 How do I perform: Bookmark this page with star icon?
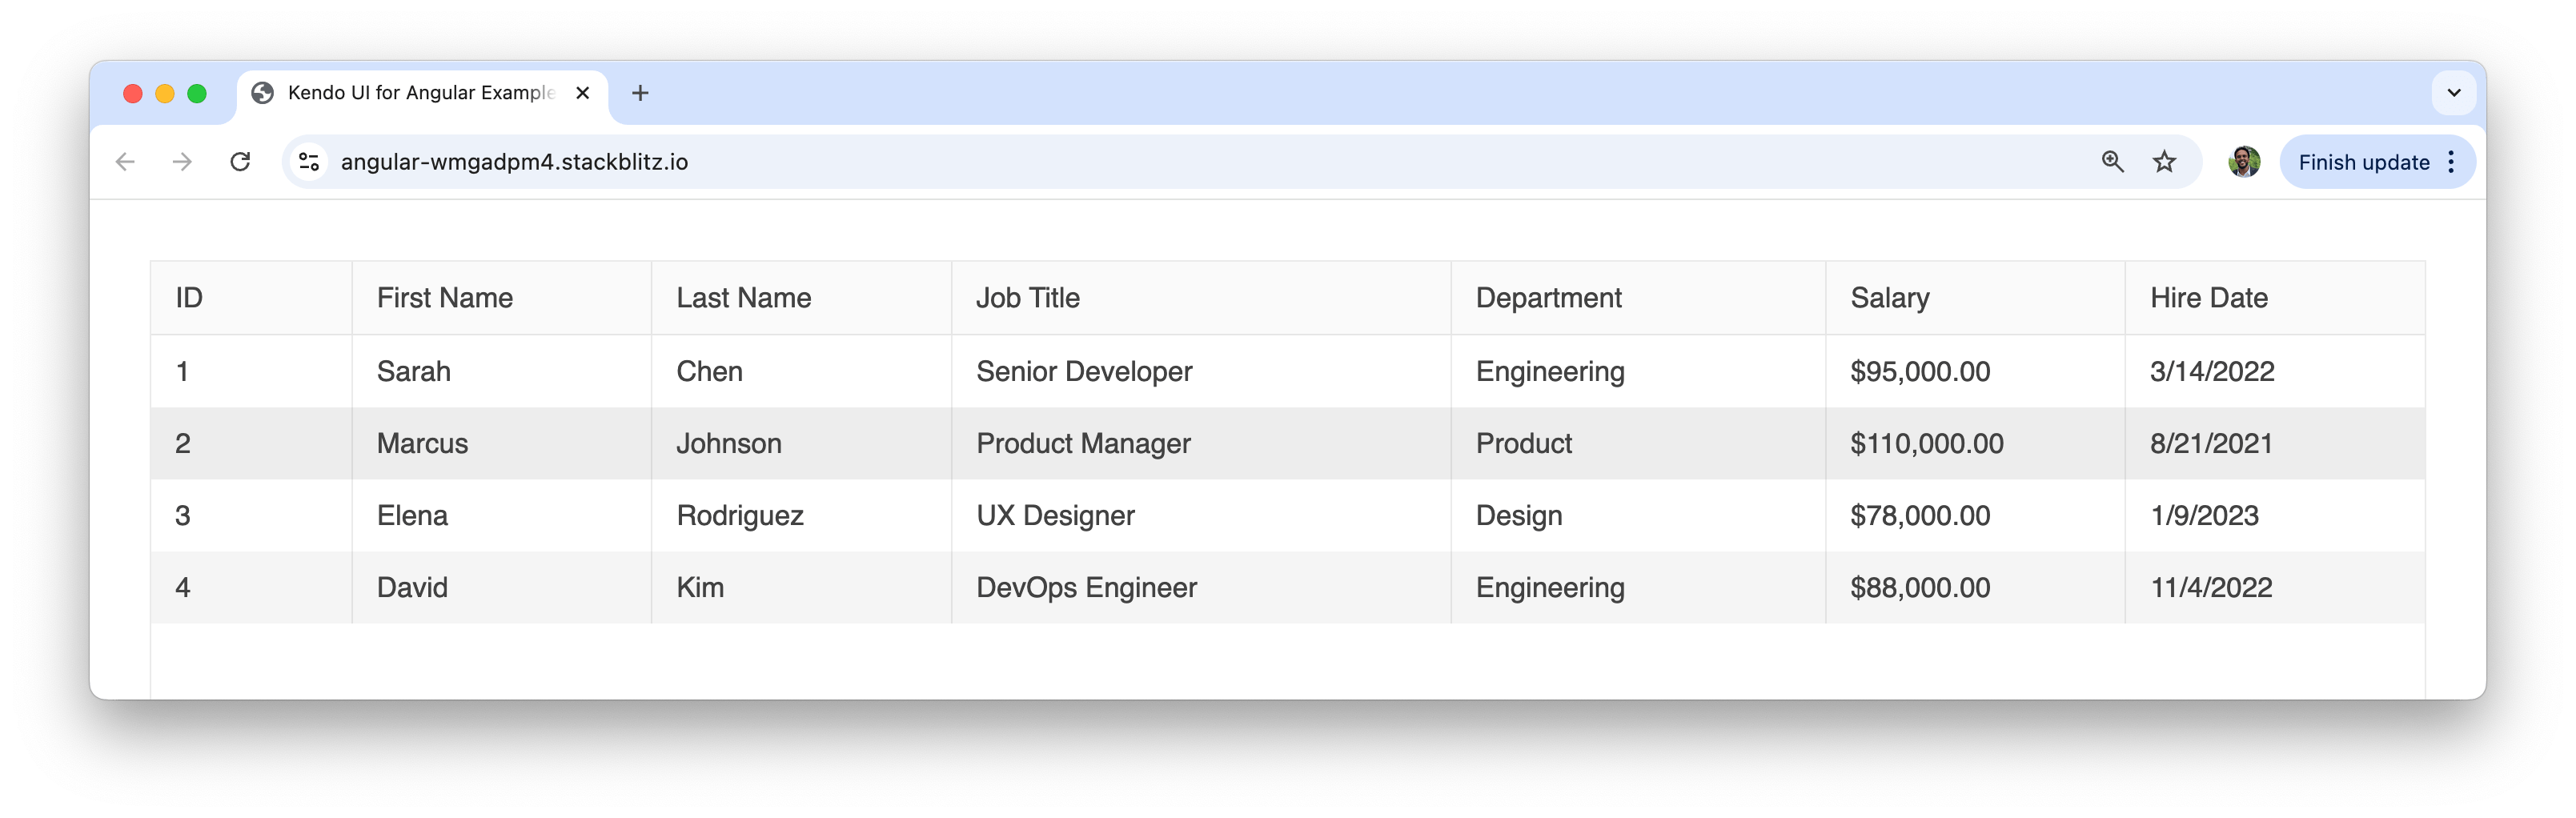click(x=2164, y=162)
